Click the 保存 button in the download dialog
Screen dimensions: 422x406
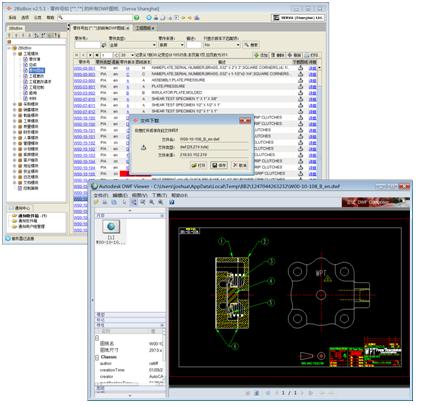(219, 165)
